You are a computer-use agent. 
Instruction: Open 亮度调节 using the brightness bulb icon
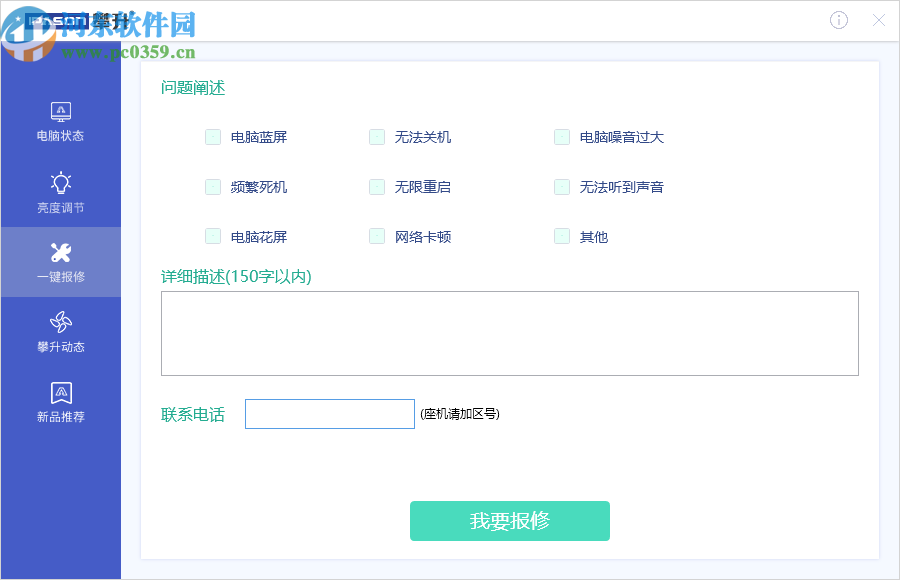[x=61, y=184]
